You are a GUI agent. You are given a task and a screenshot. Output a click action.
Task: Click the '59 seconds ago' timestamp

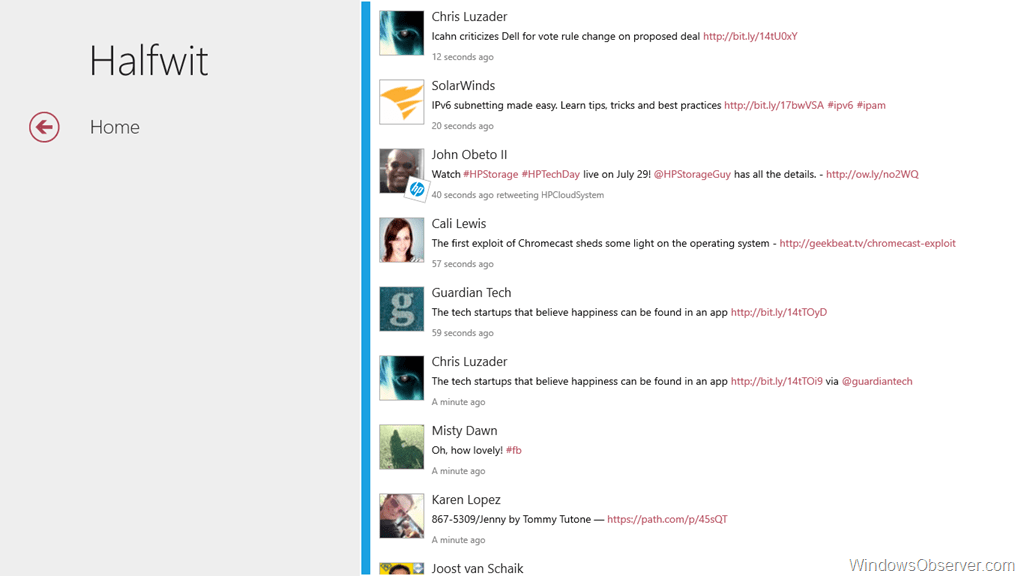coord(462,333)
